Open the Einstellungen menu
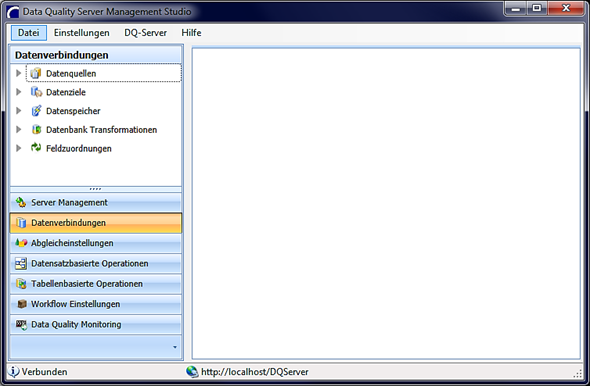590x386 pixels. 82,33
